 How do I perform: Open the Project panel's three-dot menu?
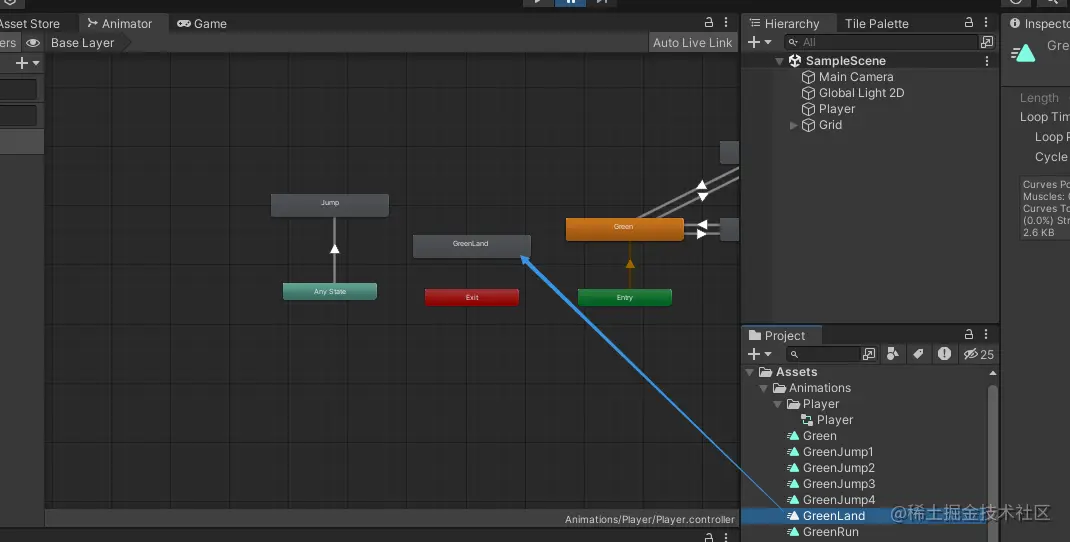(986, 334)
